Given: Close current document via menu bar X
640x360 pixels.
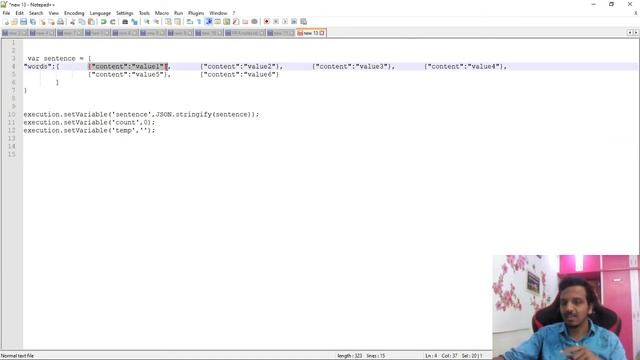Looking at the screenshot, I should pos(636,13).
